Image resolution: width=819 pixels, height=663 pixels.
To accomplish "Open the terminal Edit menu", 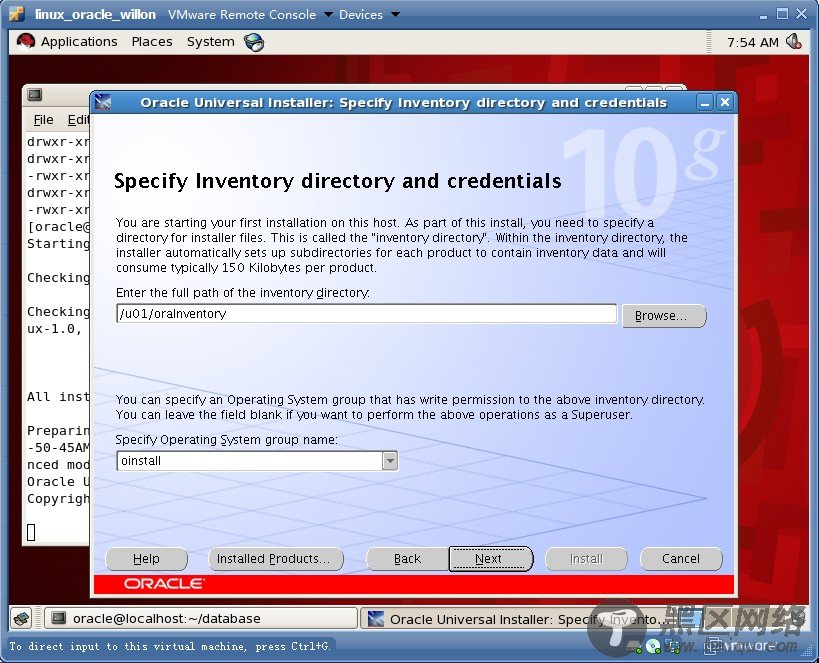I will (x=78, y=120).
